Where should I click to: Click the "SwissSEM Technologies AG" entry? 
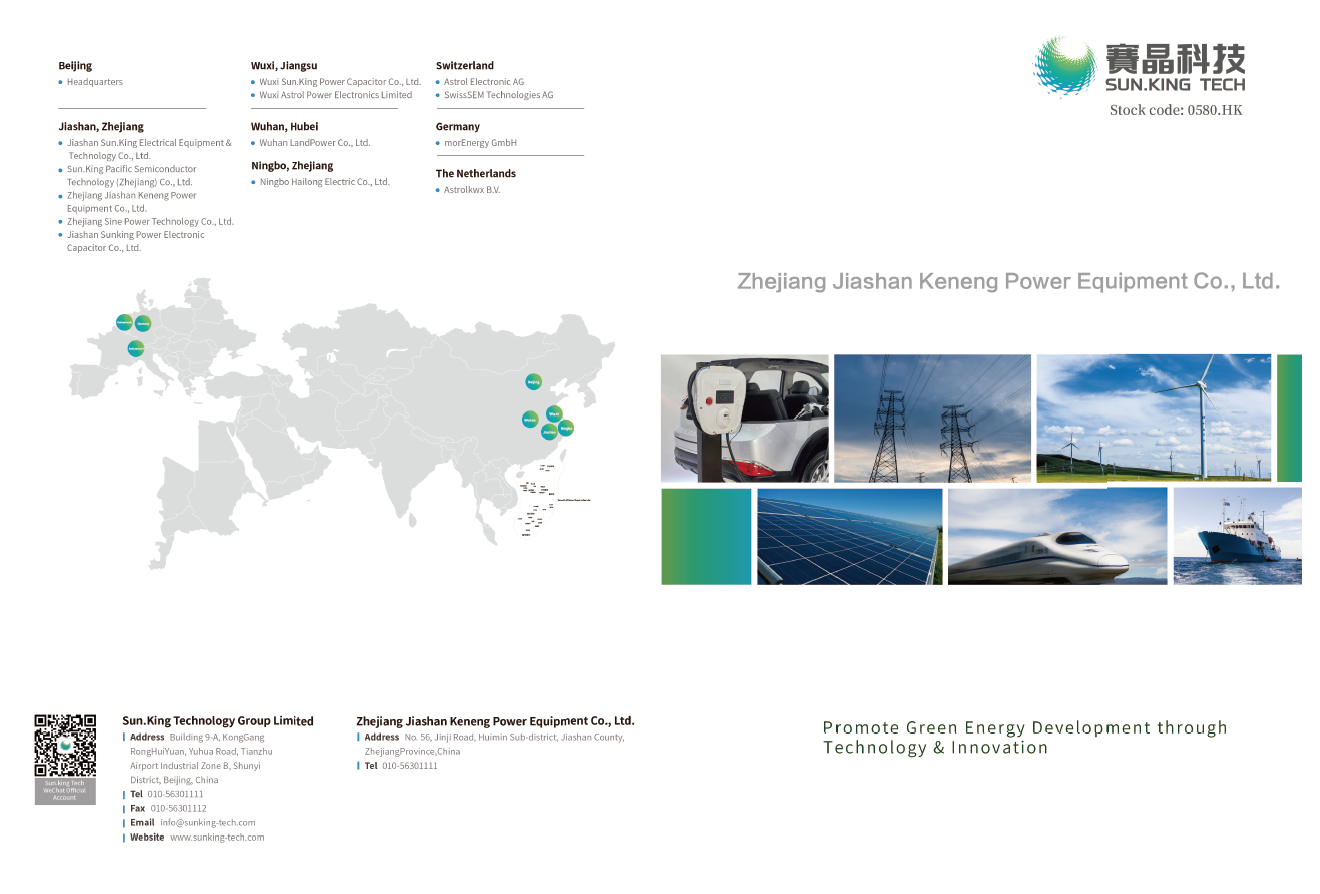(499, 95)
